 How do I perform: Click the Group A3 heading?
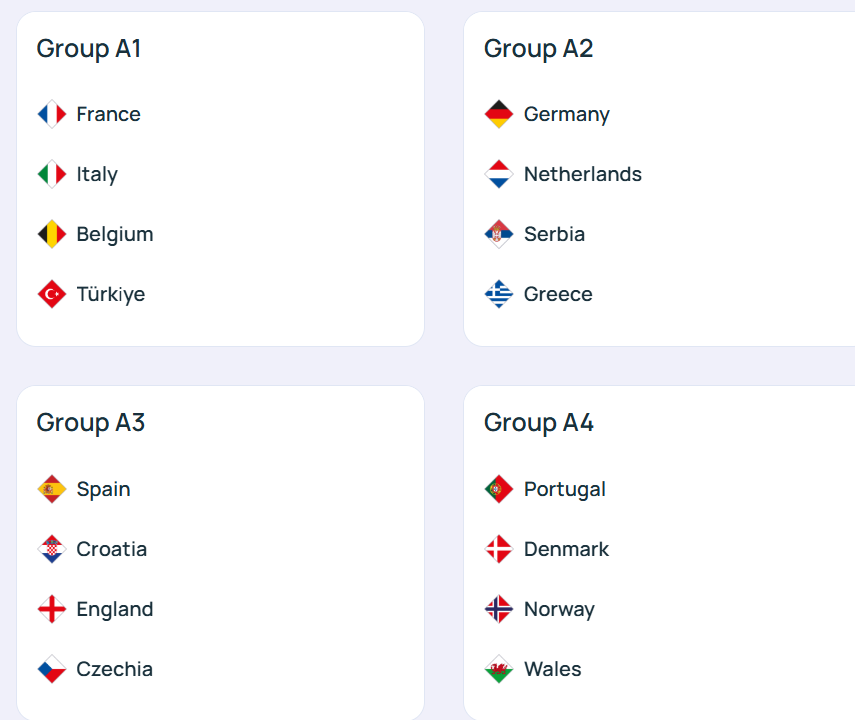(91, 423)
